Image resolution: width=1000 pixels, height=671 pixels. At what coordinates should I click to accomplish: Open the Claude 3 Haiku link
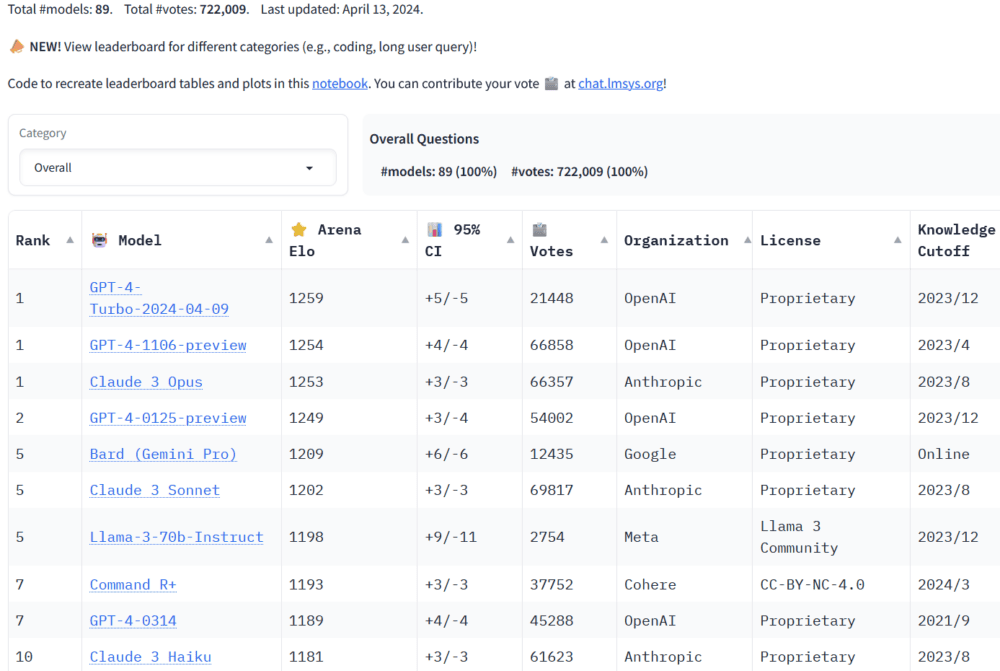click(151, 657)
